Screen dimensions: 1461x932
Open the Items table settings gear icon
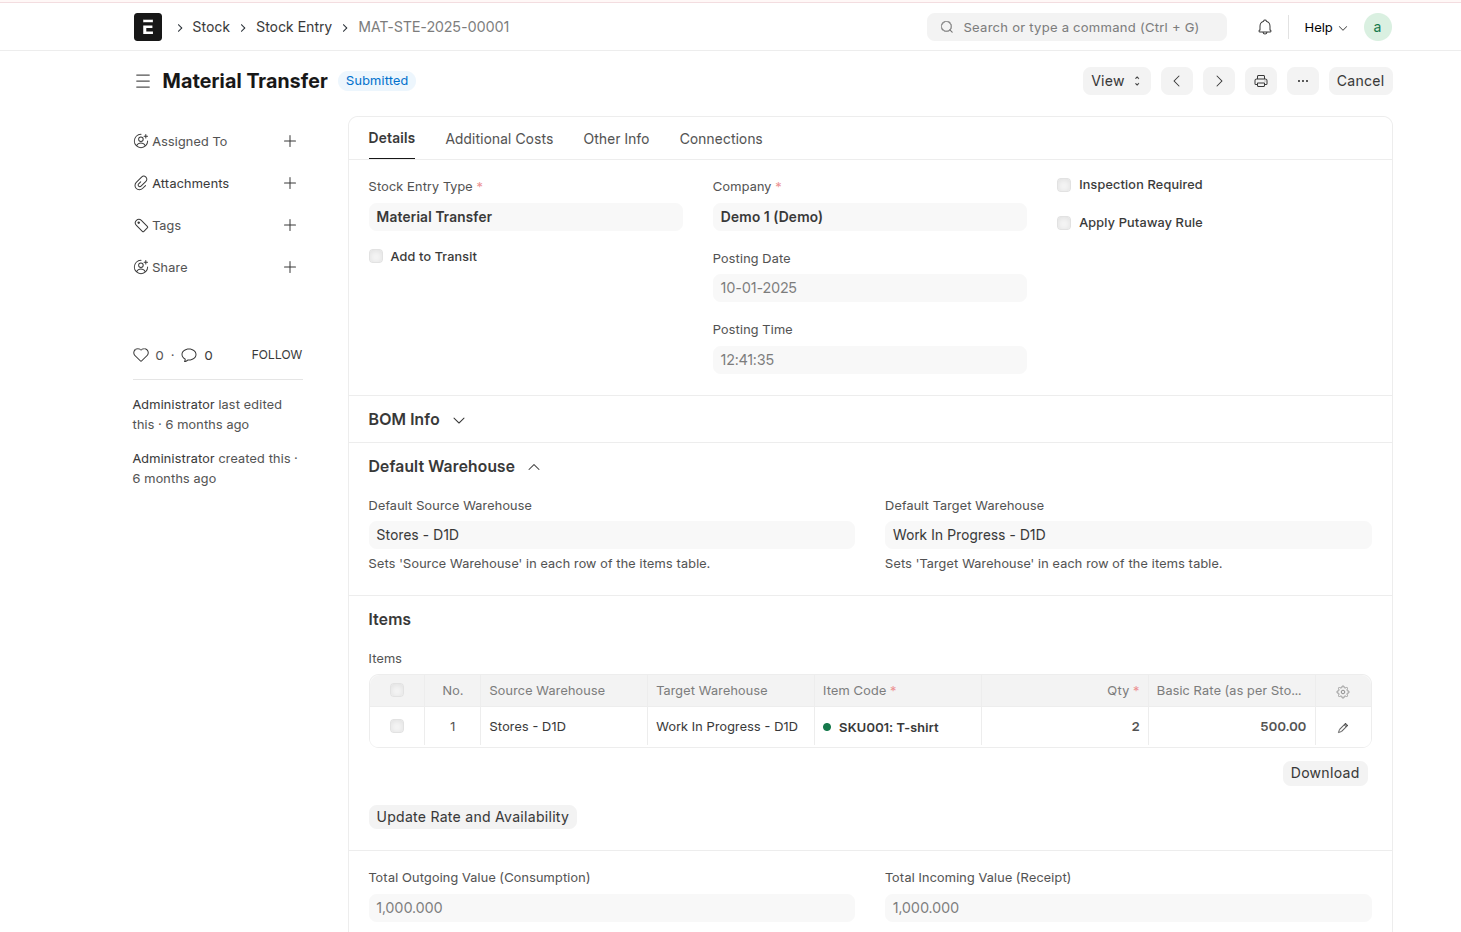(1342, 690)
